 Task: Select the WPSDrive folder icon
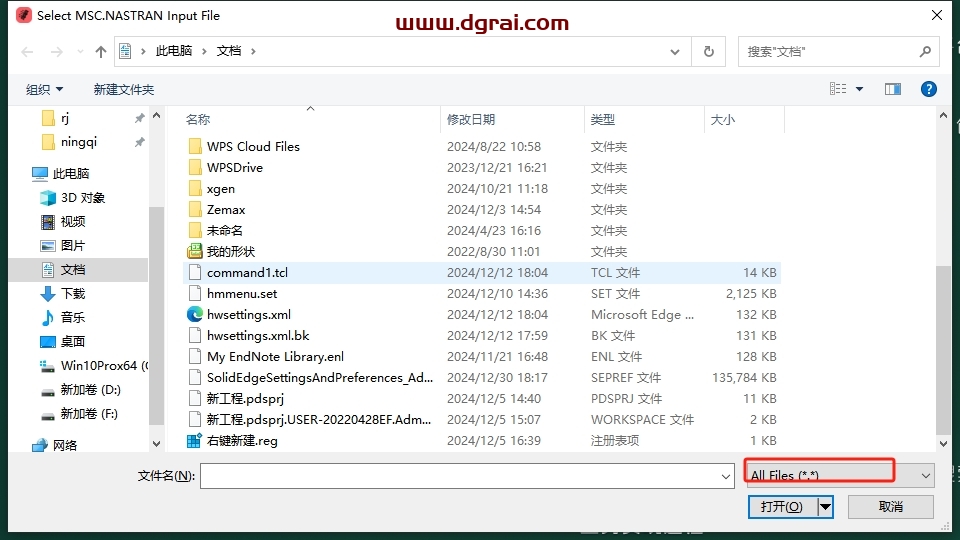(195, 167)
